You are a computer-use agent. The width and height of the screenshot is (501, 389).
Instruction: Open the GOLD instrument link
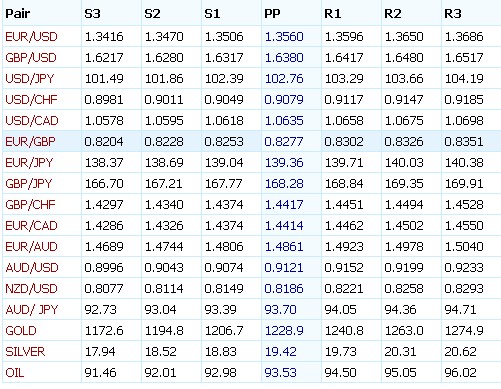pyautogui.click(x=21, y=331)
